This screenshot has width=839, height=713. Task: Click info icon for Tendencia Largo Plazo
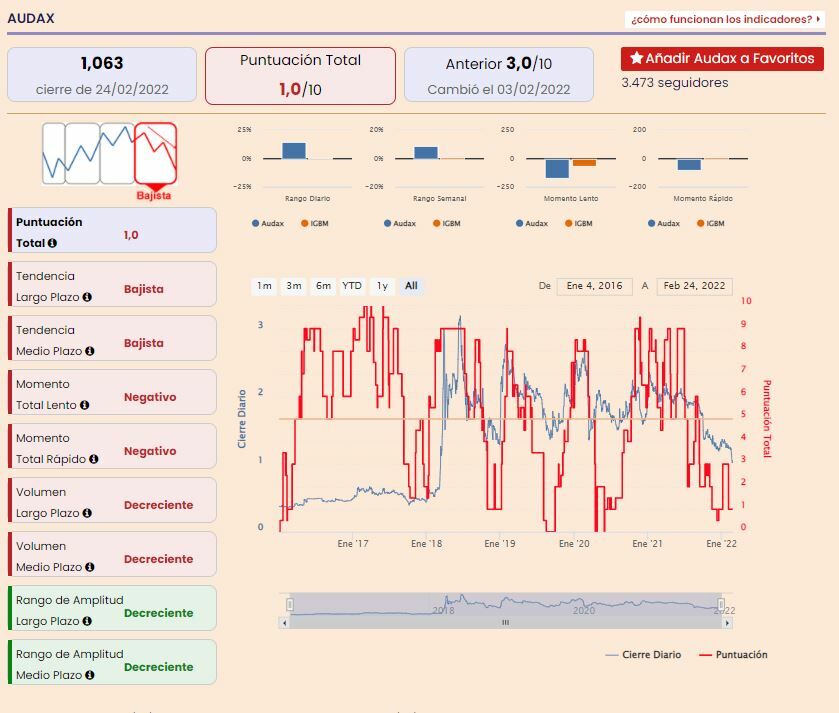point(87,297)
